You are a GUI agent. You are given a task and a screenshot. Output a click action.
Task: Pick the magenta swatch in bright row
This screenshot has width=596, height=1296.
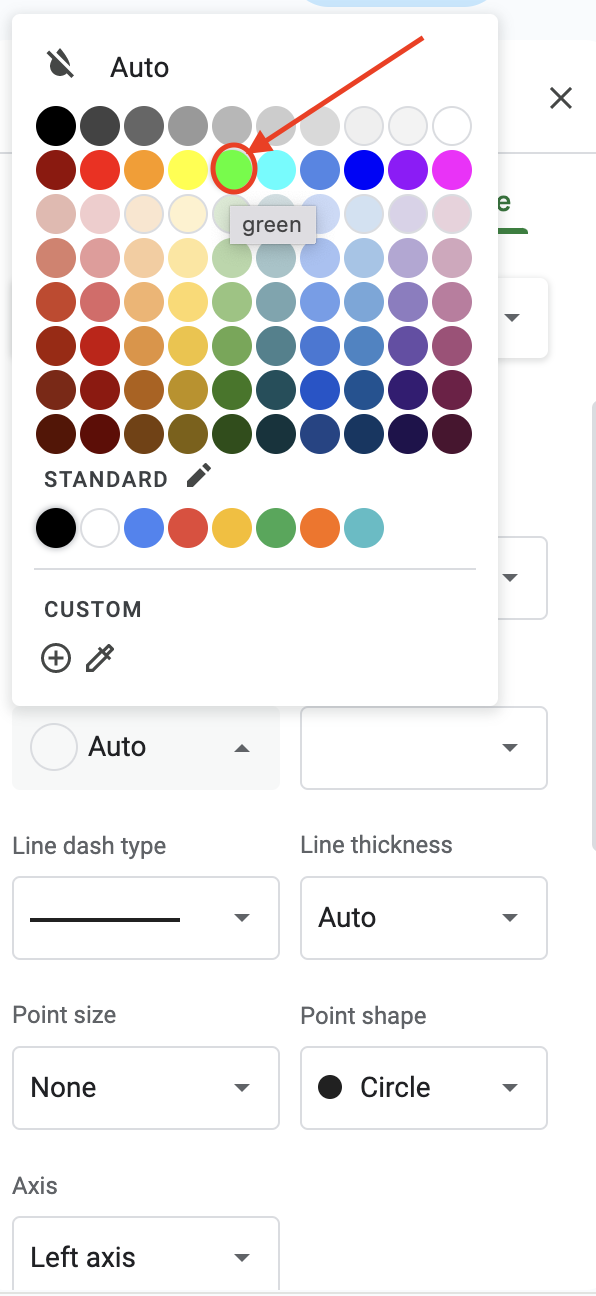(x=452, y=170)
